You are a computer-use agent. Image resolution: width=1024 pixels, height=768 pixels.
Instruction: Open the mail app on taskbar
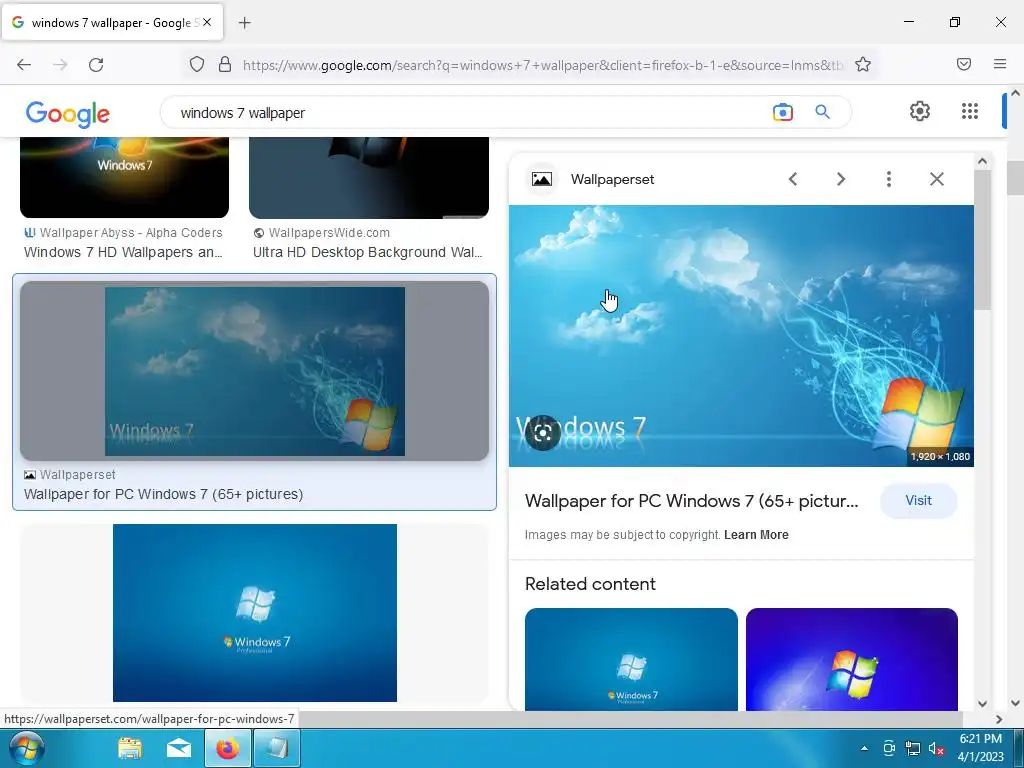click(178, 748)
